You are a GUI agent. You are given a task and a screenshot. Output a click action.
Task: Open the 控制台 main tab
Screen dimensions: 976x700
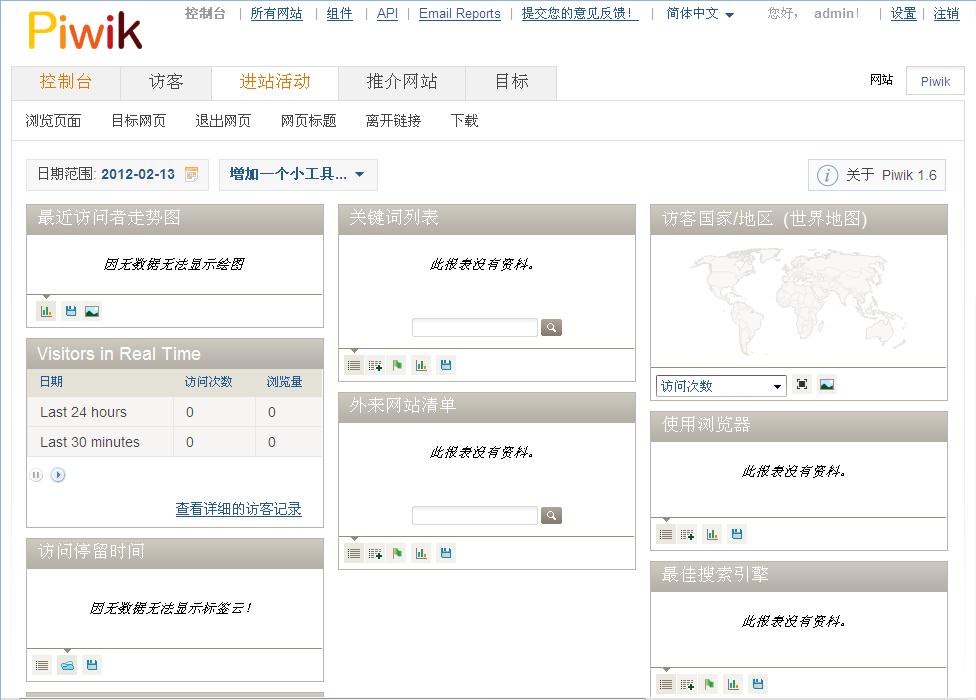coord(65,82)
